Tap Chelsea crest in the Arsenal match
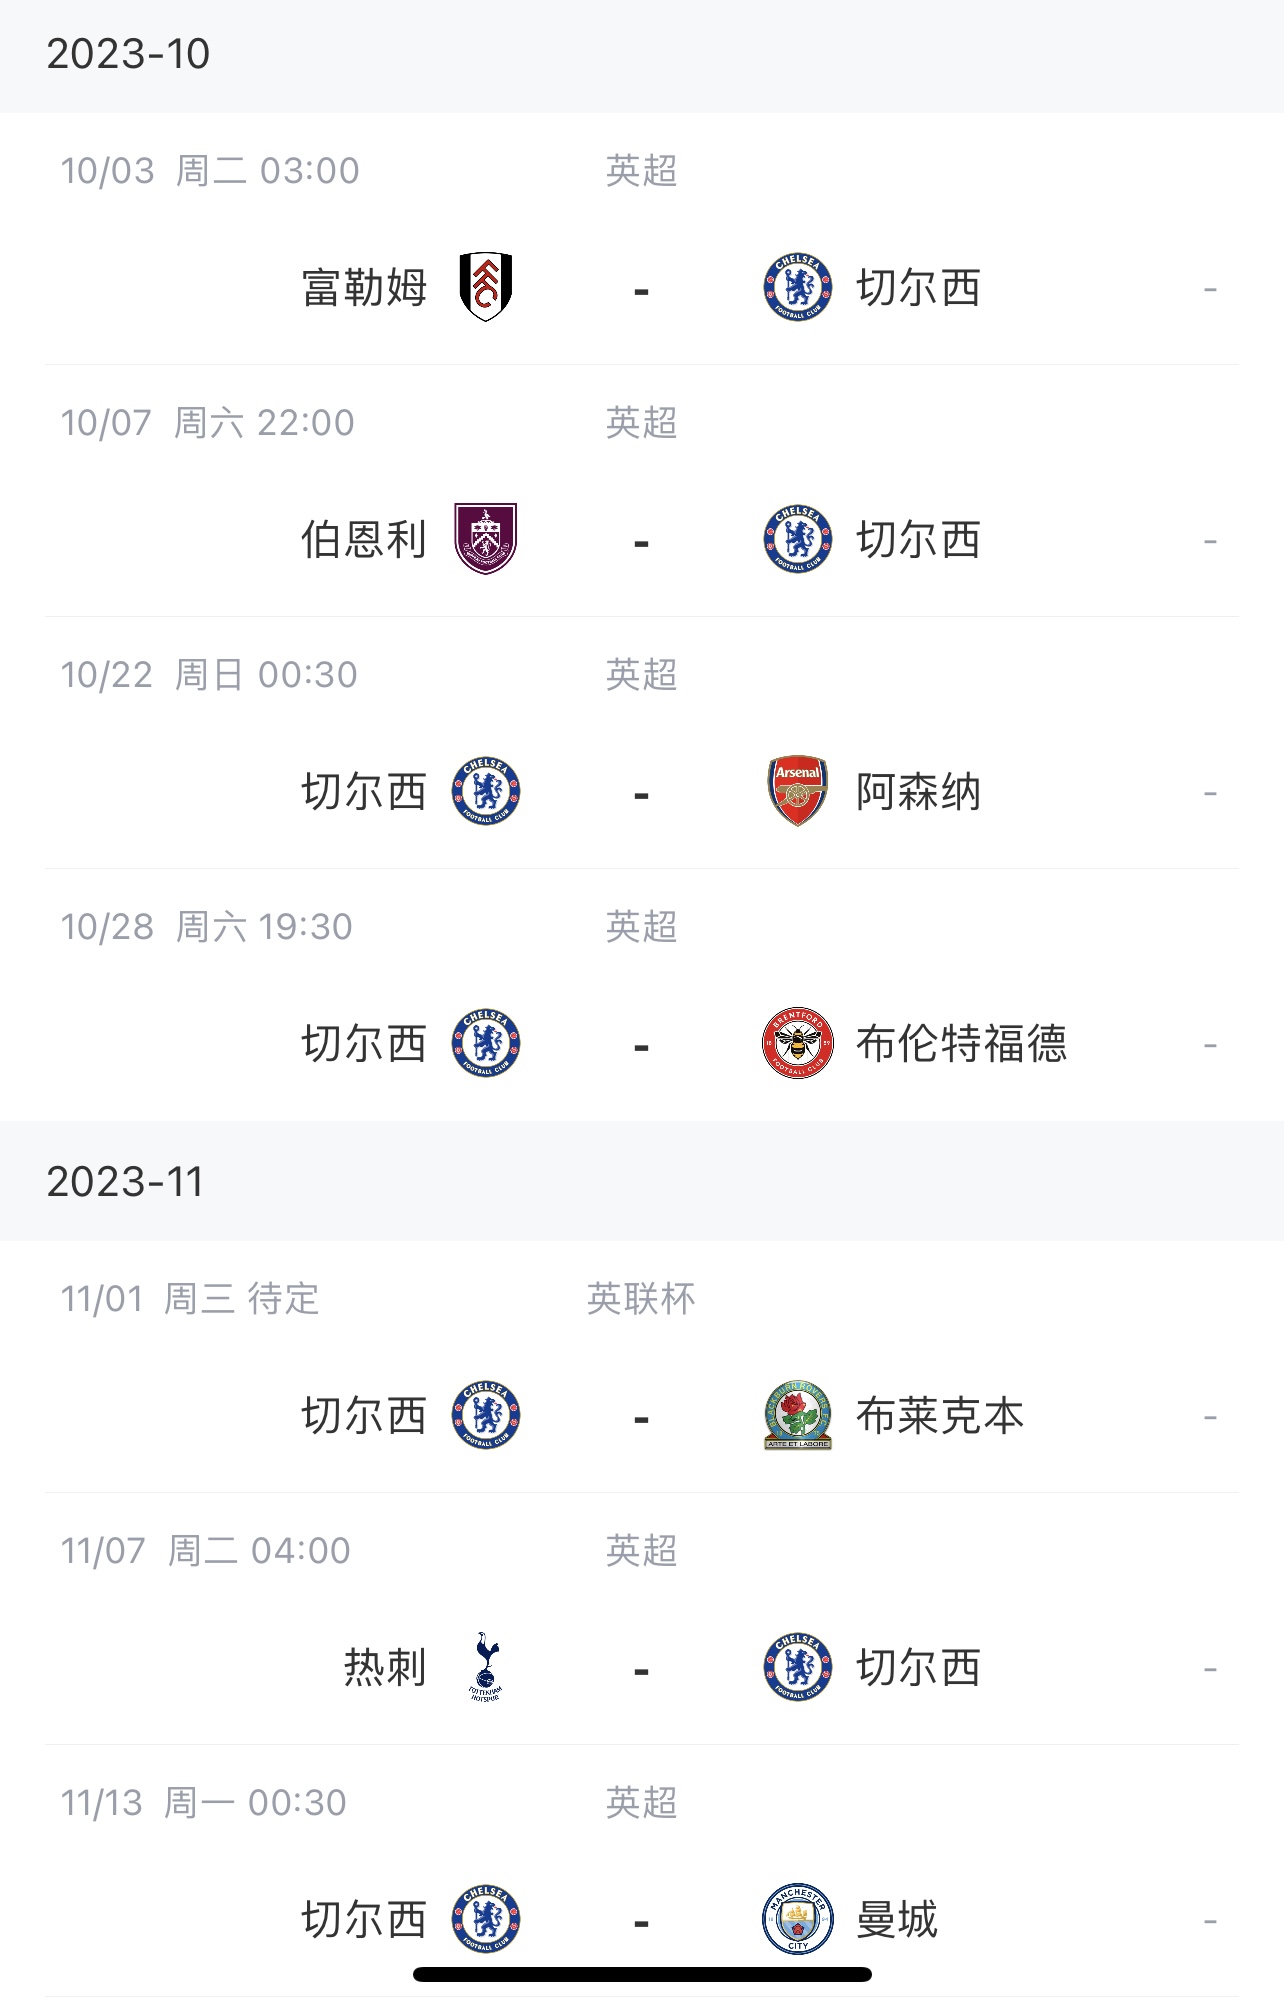 (486, 791)
